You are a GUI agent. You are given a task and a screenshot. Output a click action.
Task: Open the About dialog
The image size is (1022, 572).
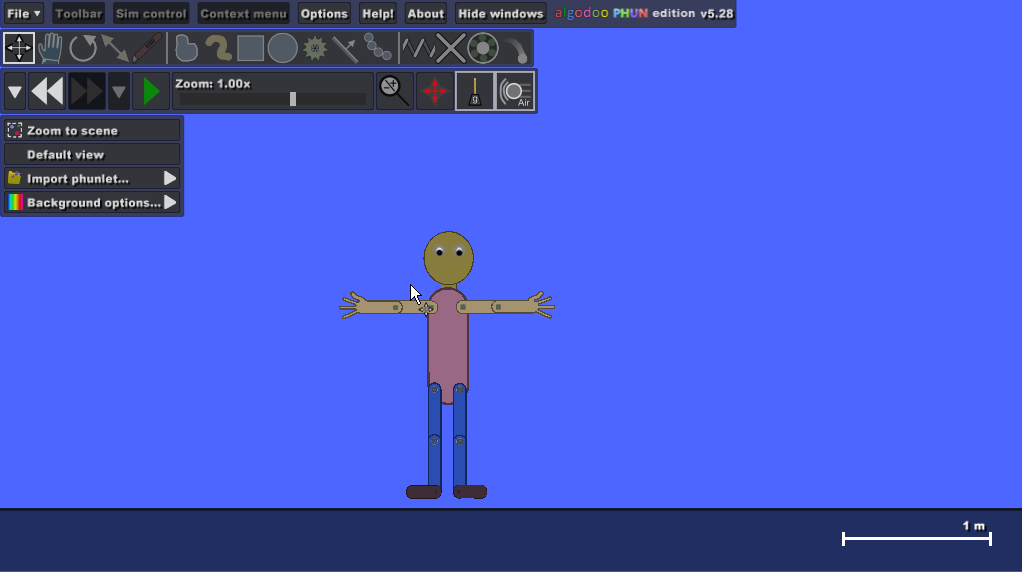point(426,14)
